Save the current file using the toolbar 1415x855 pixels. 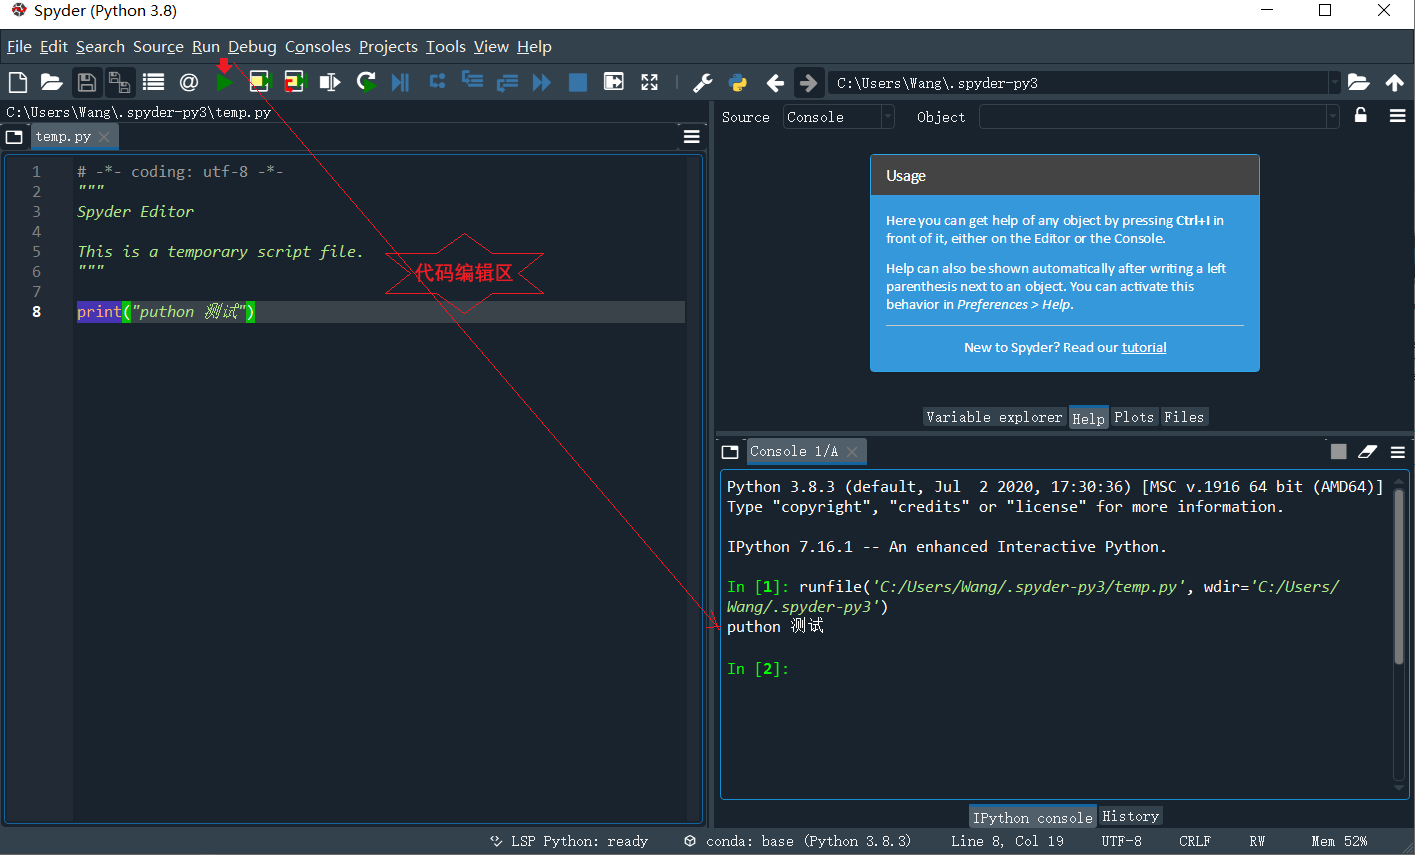click(87, 82)
